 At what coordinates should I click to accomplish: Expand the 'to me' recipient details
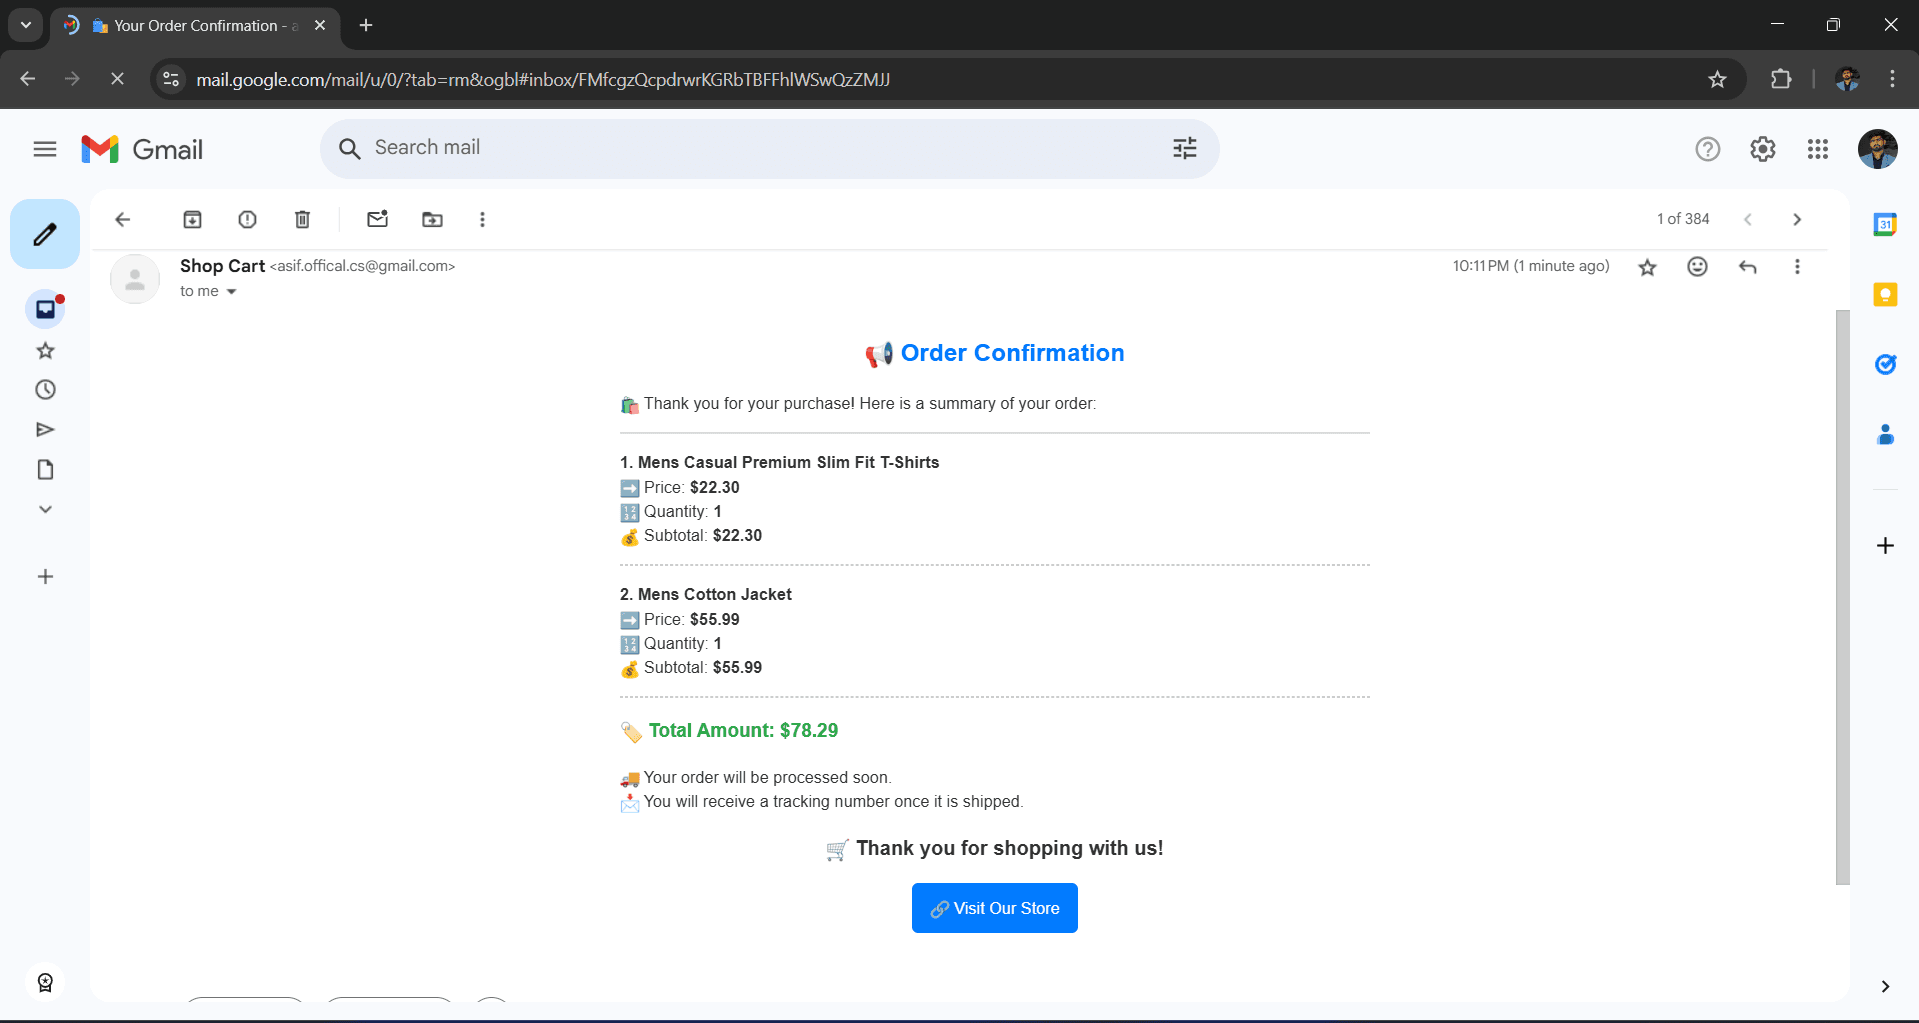pyautogui.click(x=231, y=291)
